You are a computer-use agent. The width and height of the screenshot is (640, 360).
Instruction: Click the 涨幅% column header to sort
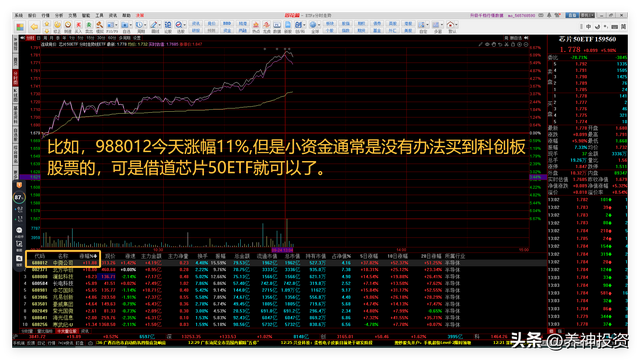(88, 256)
